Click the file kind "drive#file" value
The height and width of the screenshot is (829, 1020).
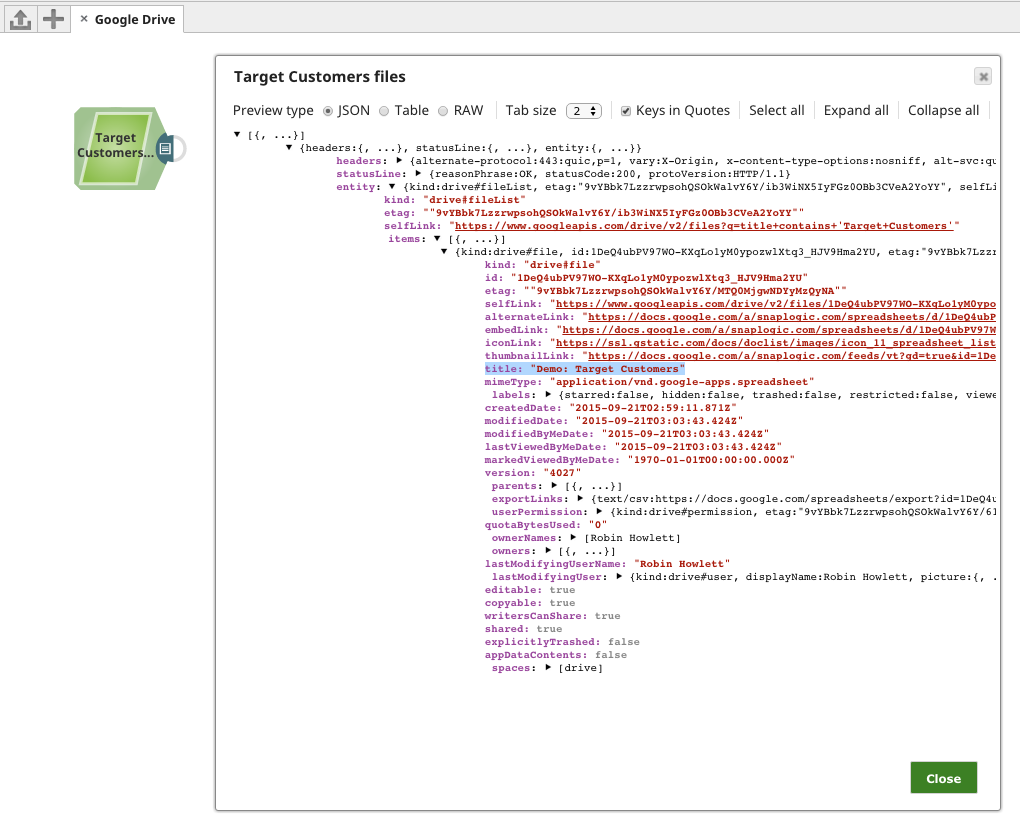(562, 265)
